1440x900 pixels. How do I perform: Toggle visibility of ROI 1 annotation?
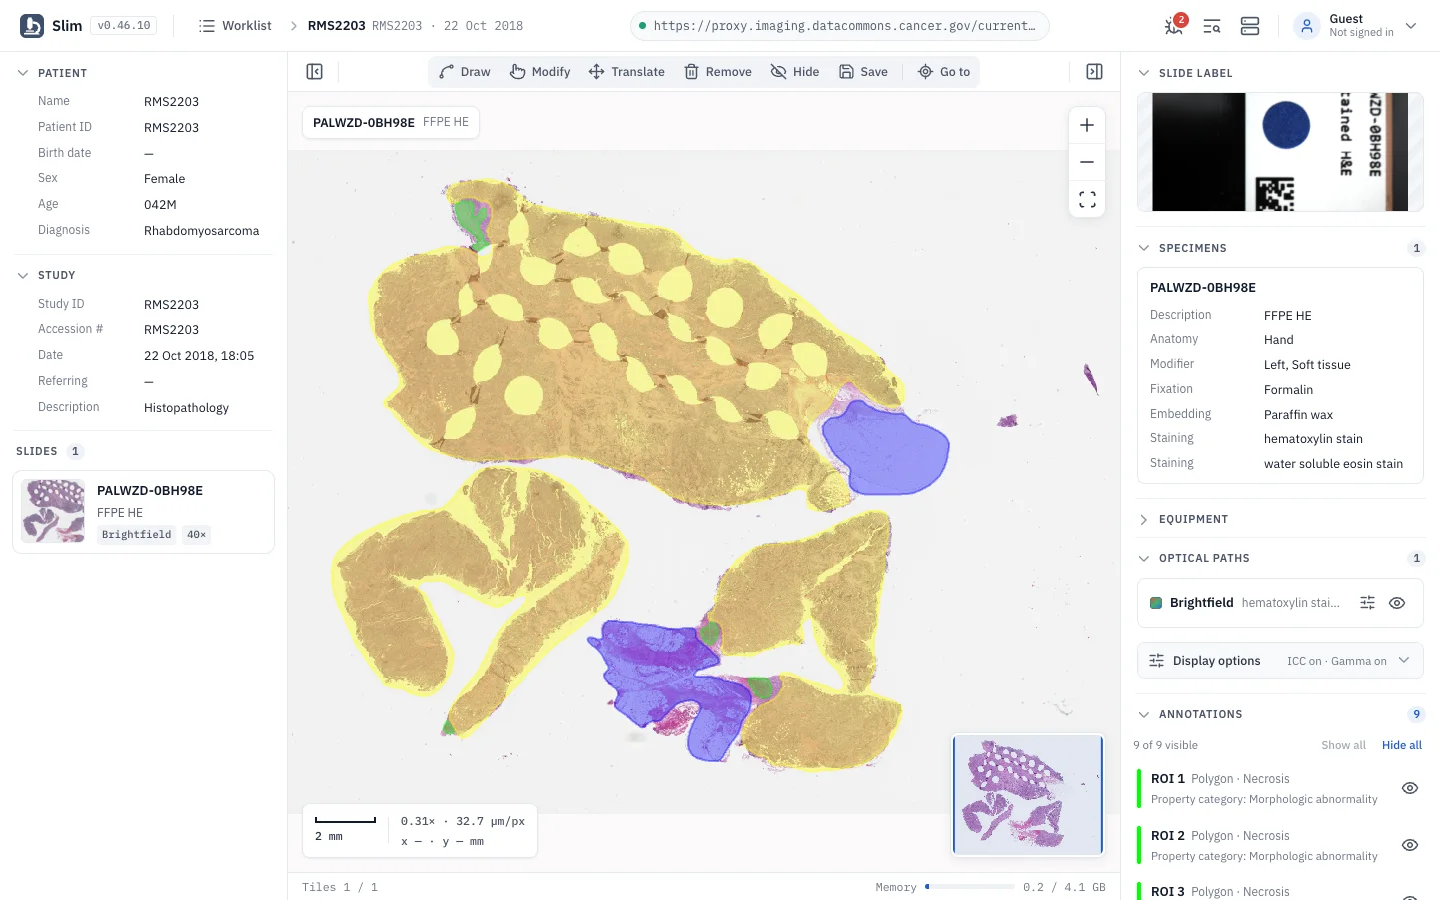coord(1410,788)
